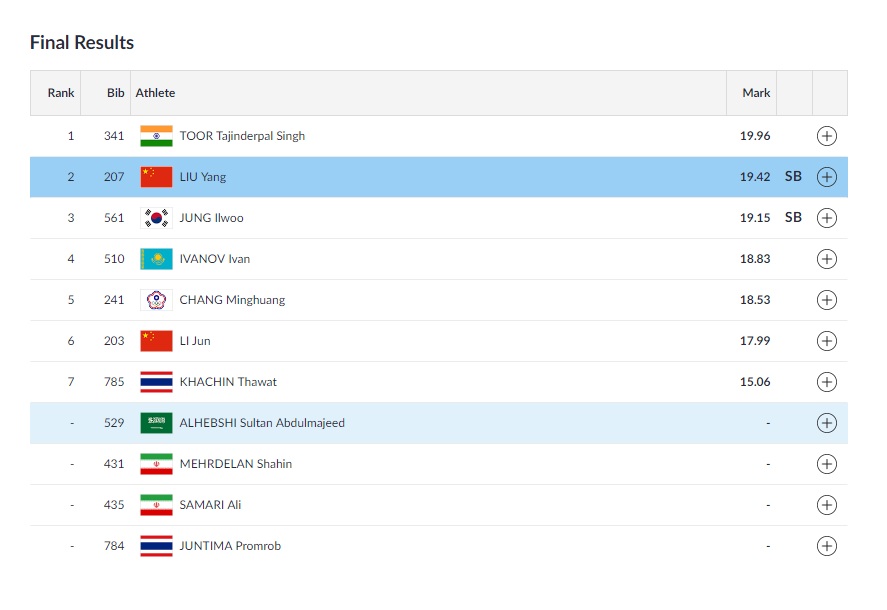The width and height of the screenshot is (887, 610).
Task: Expand JUNTIMA Promrob's details
Action: click(x=826, y=546)
